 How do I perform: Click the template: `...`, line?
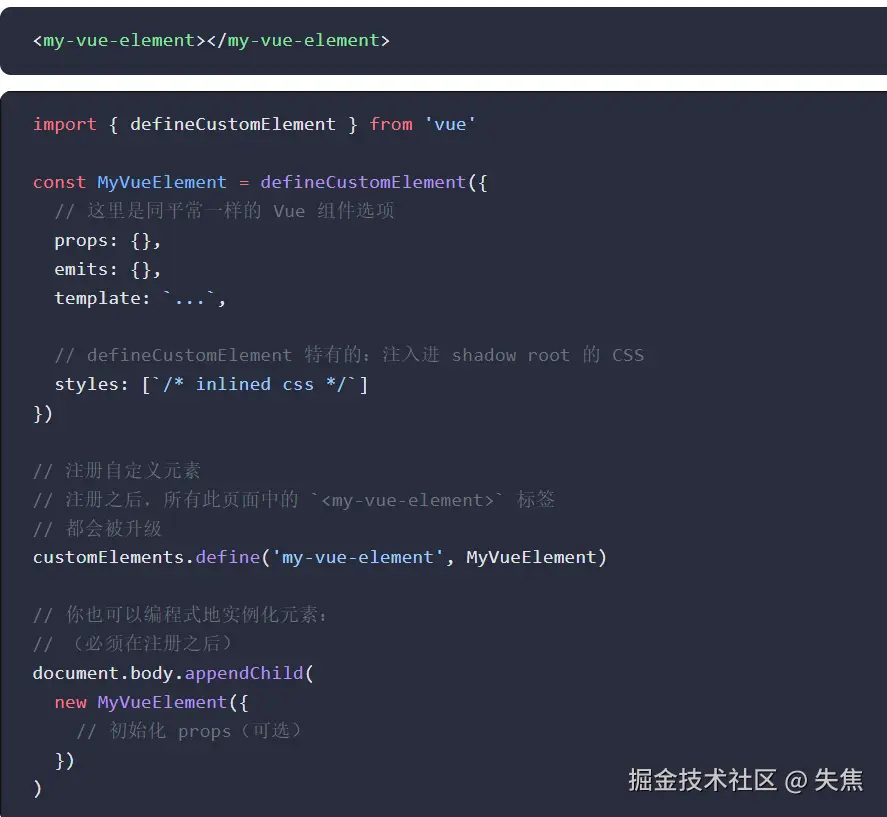click(x=140, y=298)
